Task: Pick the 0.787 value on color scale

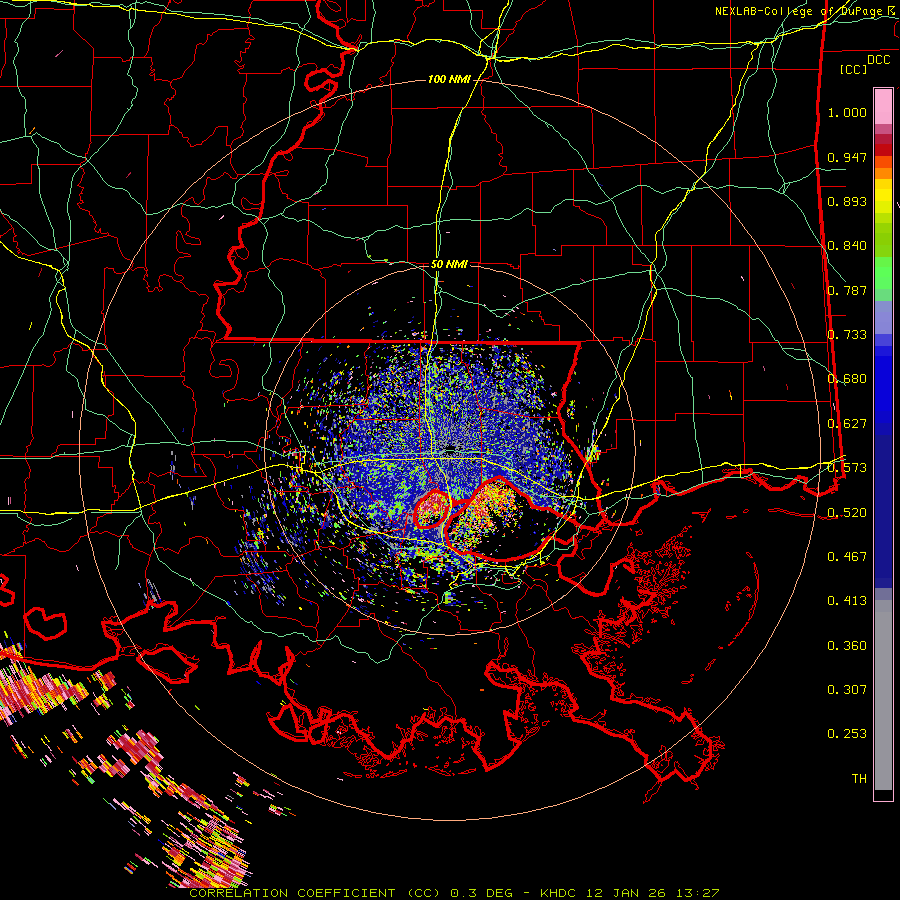Action: pos(847,290)
